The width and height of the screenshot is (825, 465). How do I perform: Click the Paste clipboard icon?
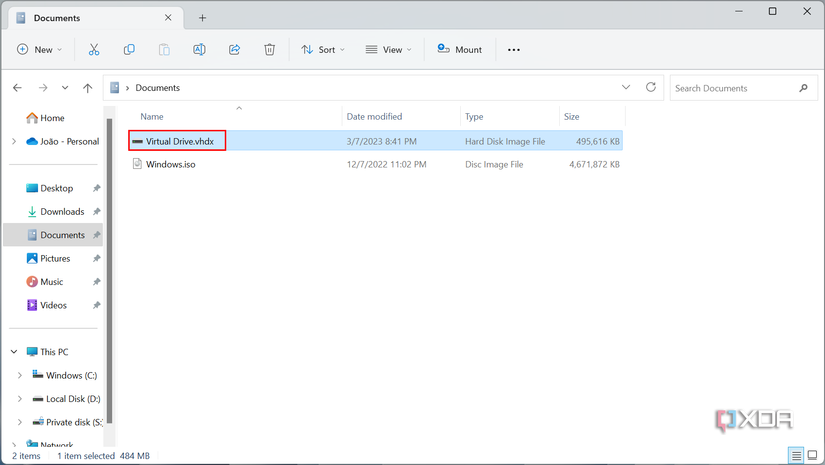pos(164,49)
